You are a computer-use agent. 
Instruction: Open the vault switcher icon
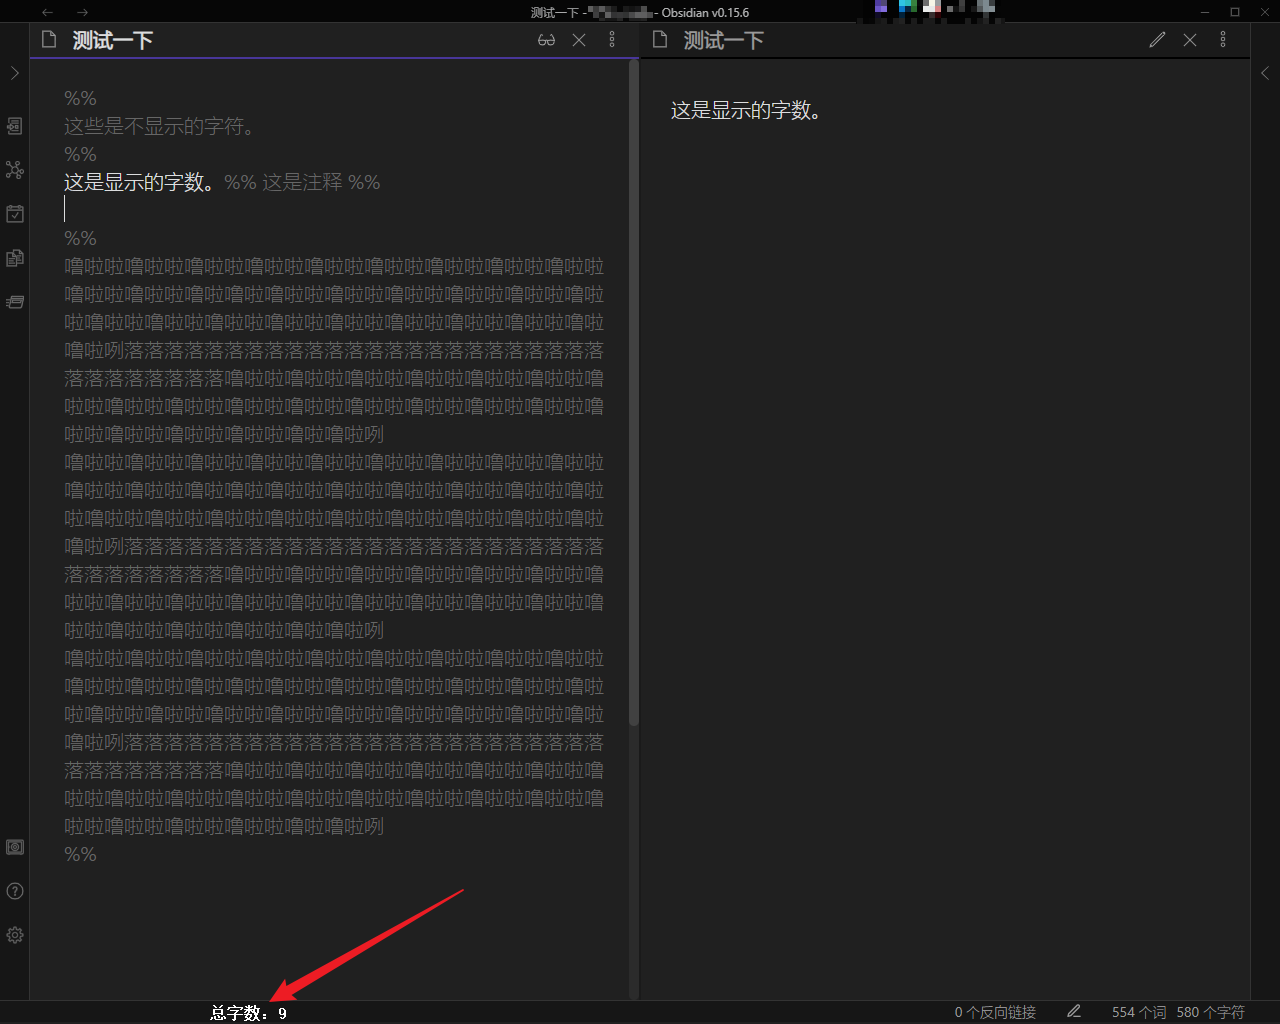[15, 847]
